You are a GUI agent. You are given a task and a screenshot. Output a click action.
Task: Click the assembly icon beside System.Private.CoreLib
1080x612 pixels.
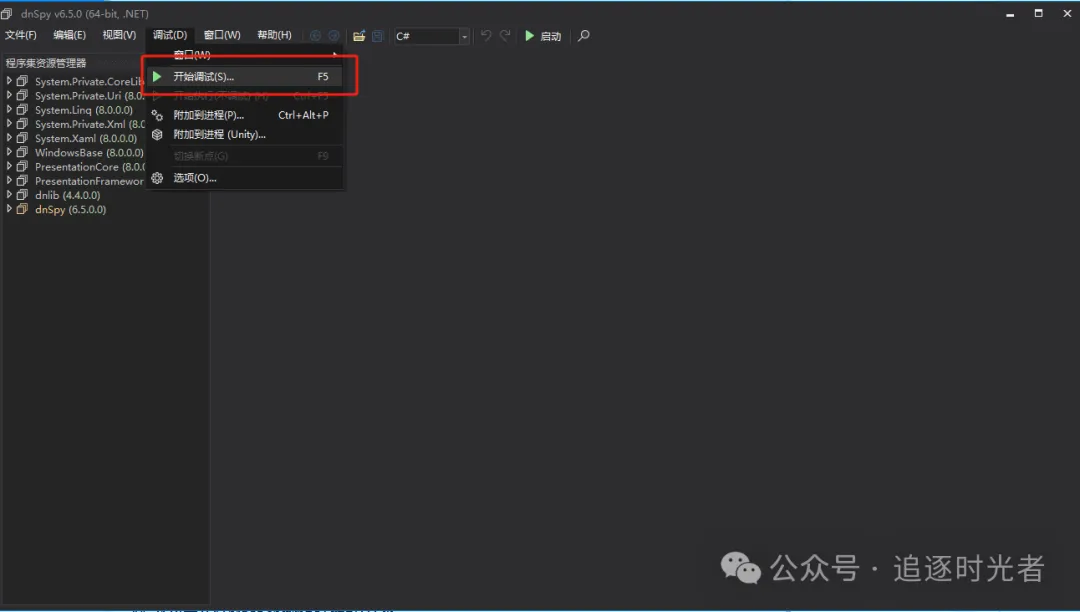coord(22,81)
